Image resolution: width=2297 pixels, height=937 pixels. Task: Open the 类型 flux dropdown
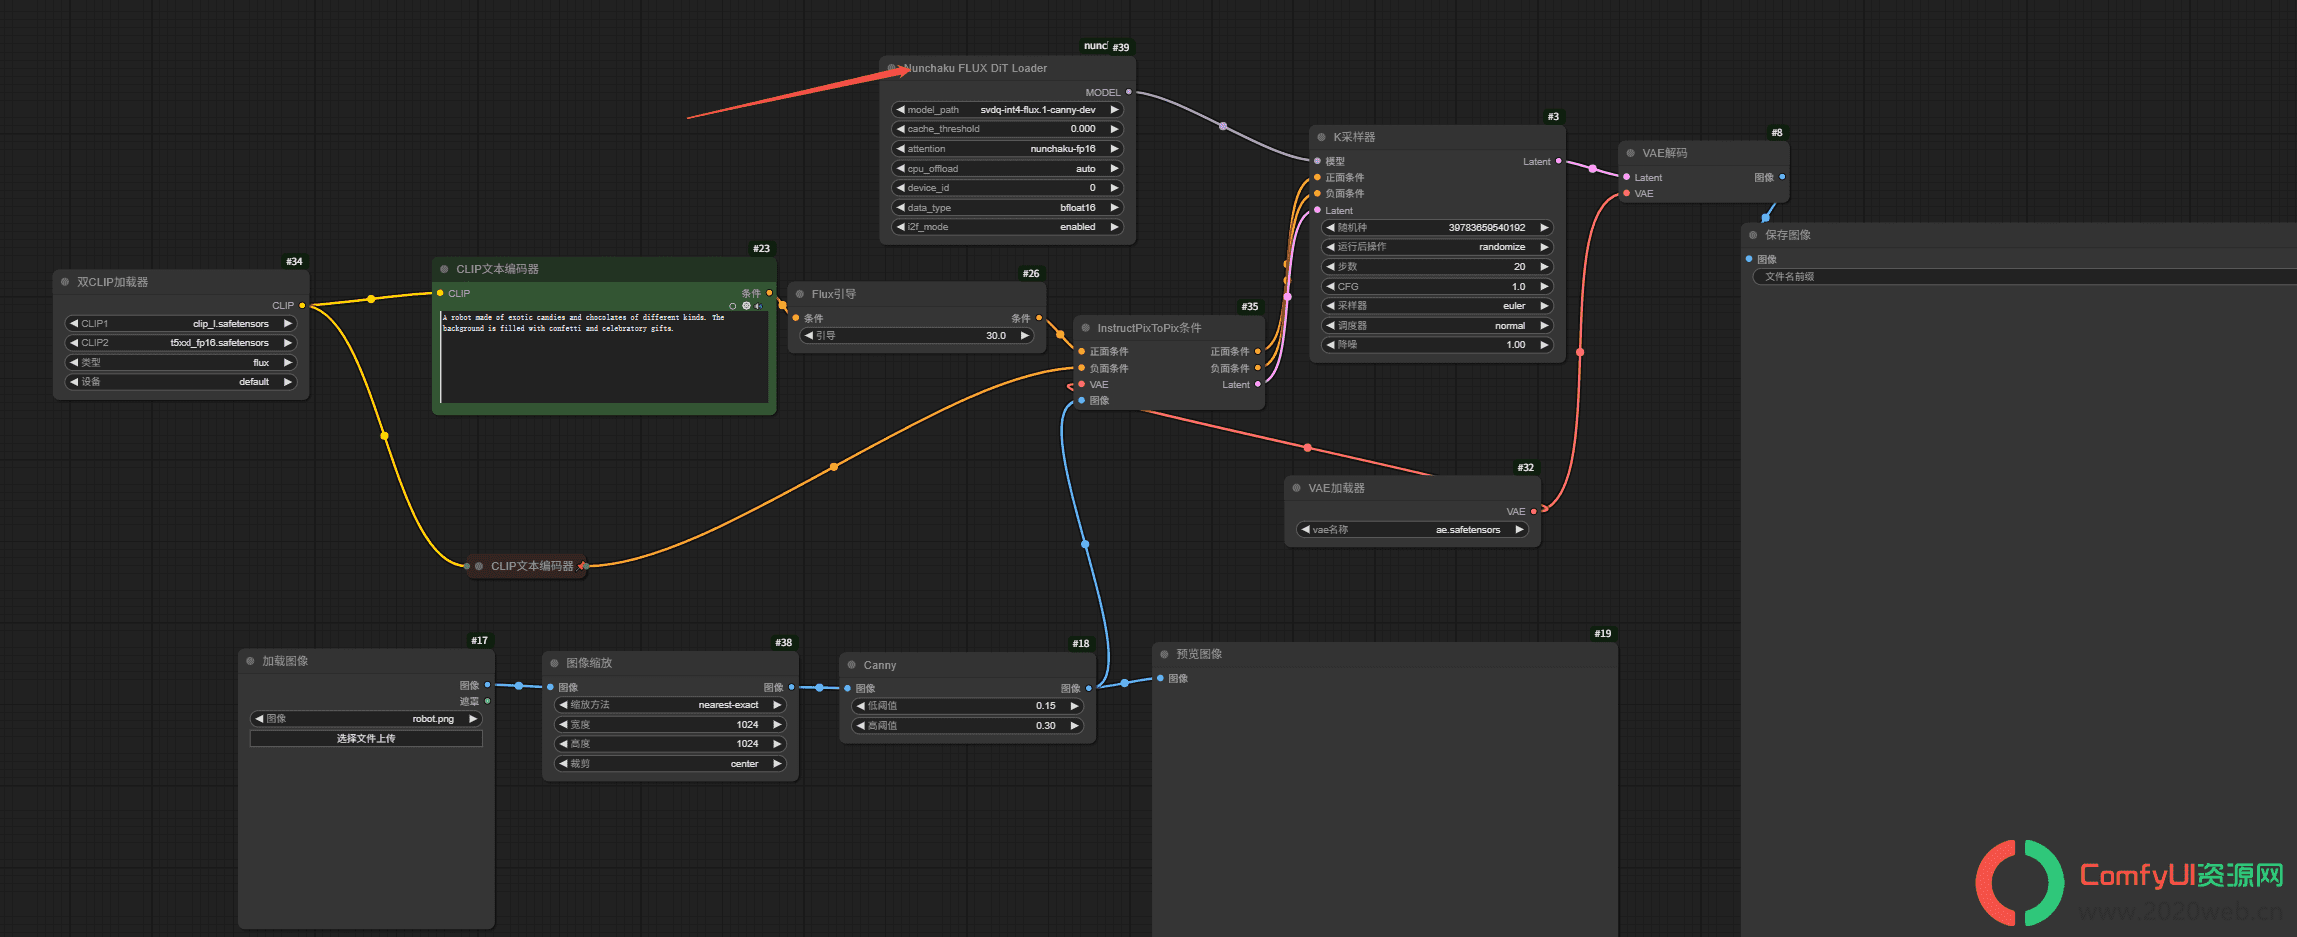[181, 363]
